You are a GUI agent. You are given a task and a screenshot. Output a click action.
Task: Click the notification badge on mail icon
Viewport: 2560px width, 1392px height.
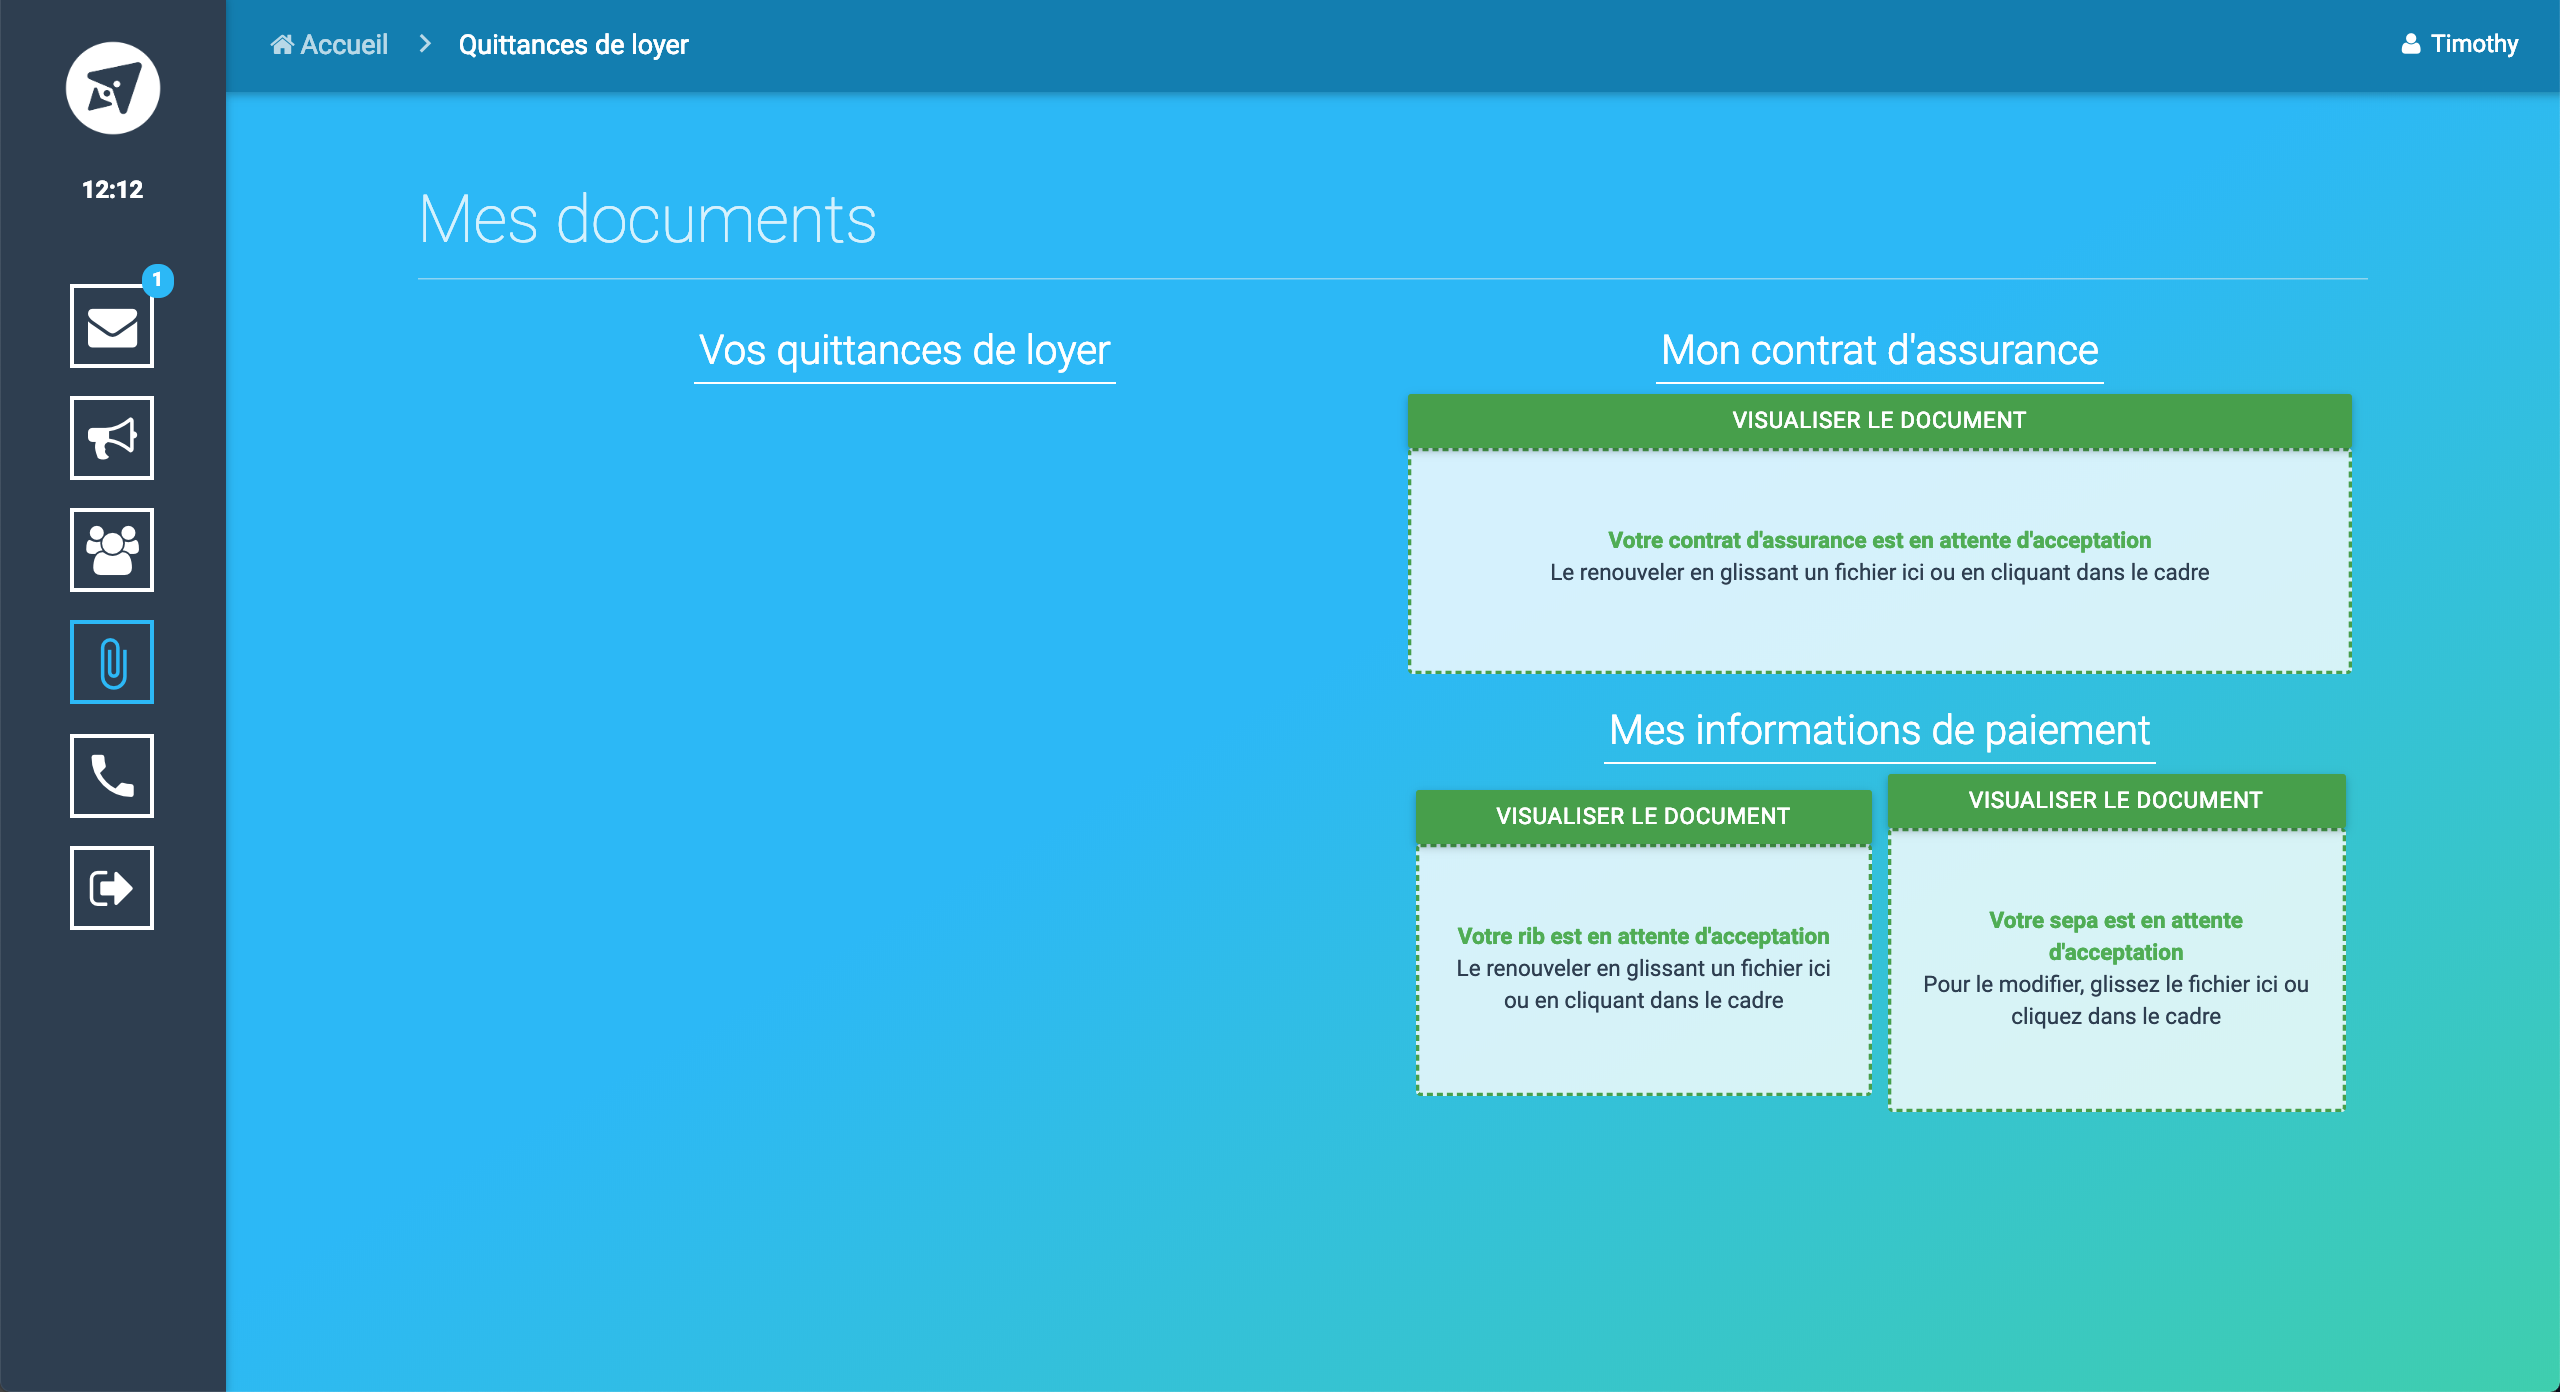[x=157, y=280]
